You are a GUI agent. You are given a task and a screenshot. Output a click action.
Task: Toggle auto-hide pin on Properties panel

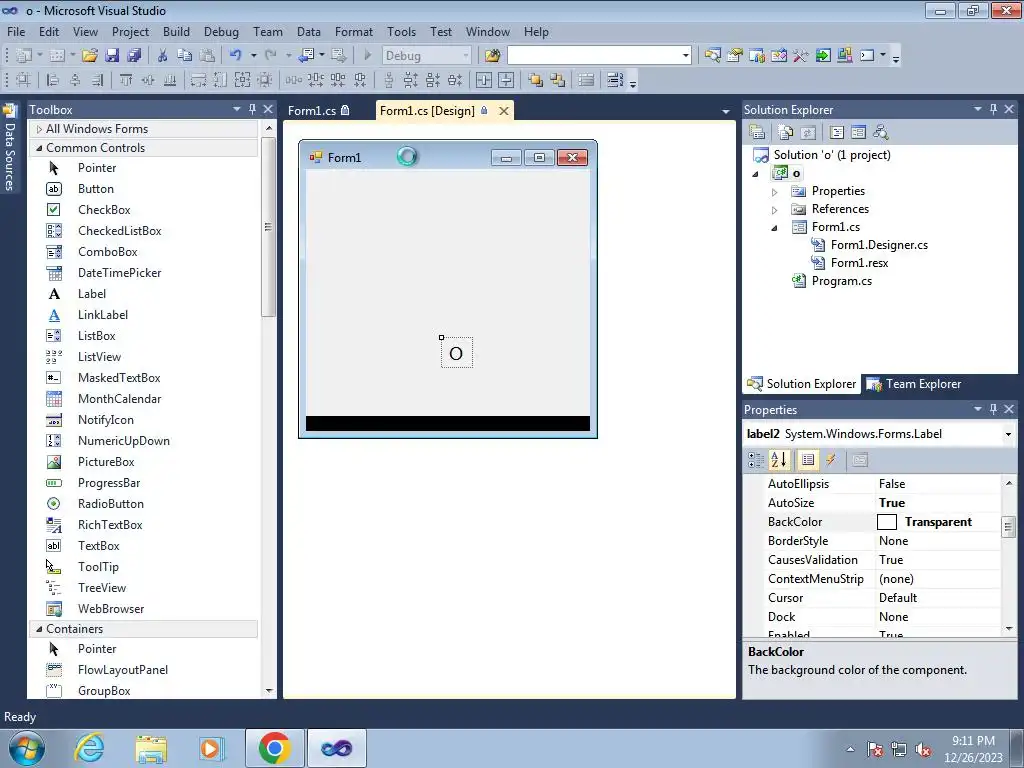(993, 409)
